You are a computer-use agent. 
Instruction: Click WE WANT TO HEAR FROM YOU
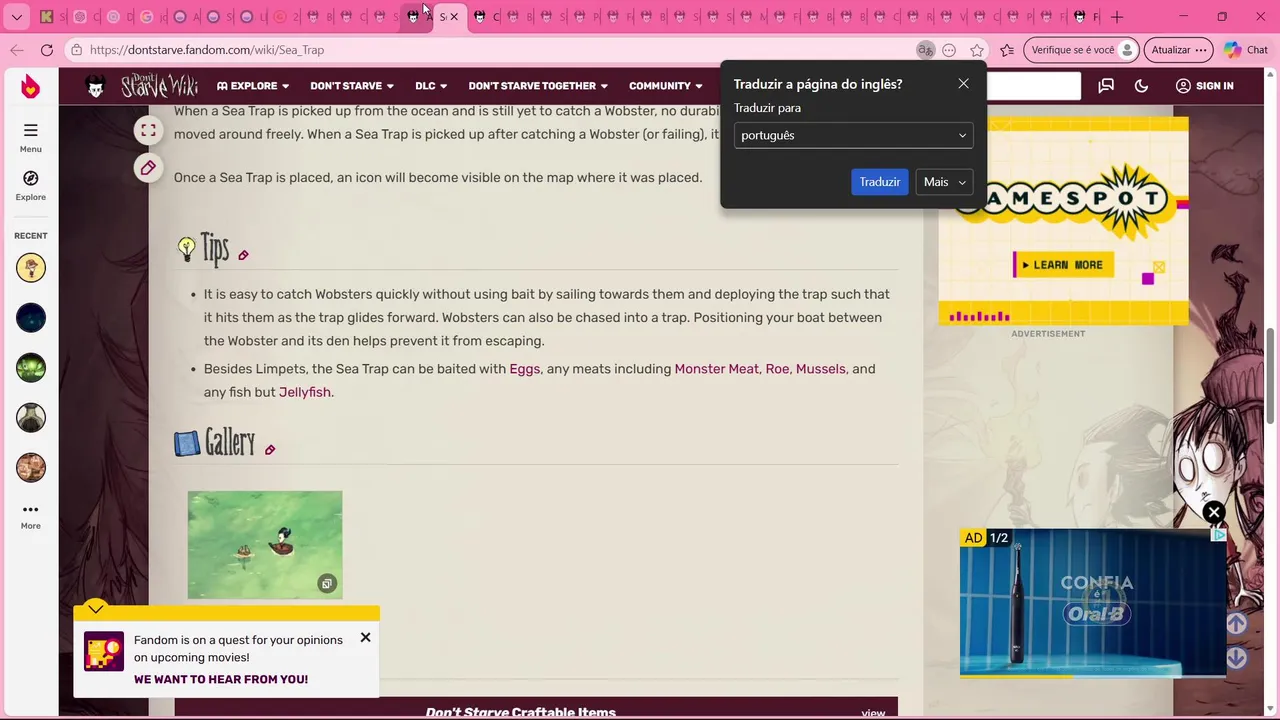click(x=221, y=680)
